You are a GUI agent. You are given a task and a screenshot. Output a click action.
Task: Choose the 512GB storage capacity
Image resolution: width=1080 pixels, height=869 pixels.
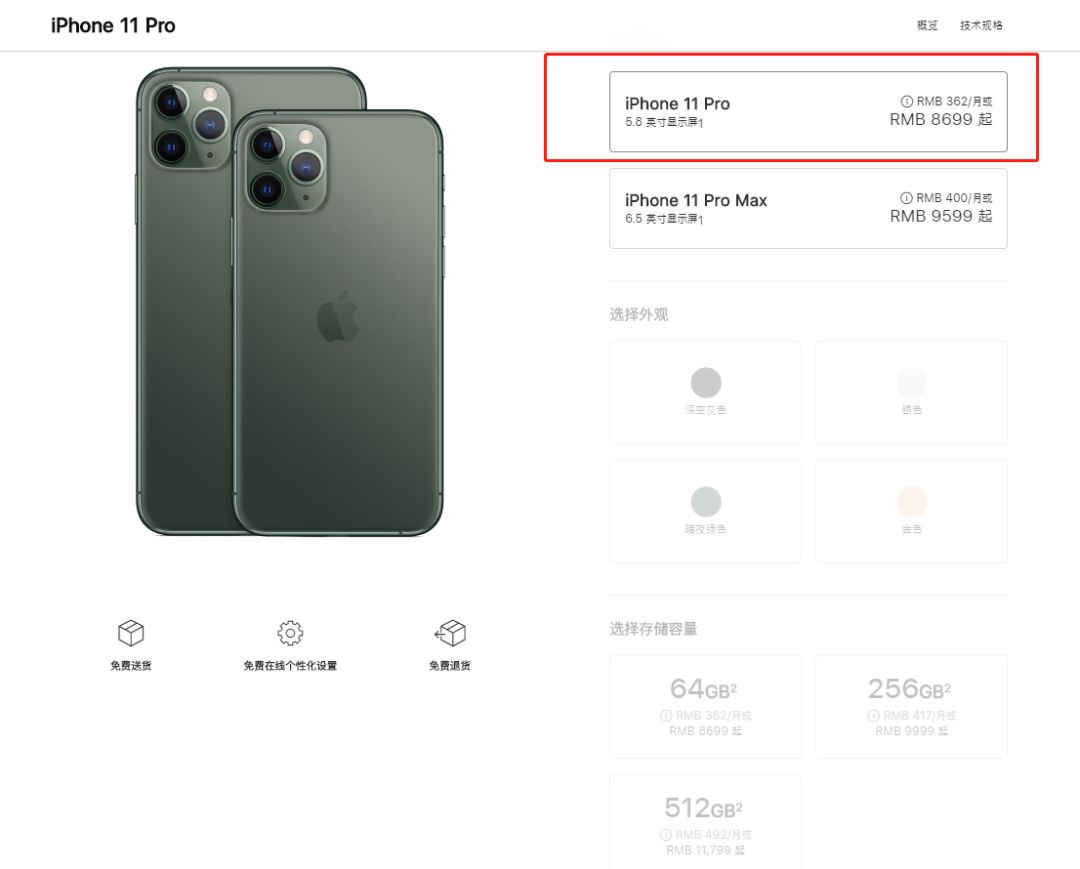pyautogui.click(x=705, y=820)
